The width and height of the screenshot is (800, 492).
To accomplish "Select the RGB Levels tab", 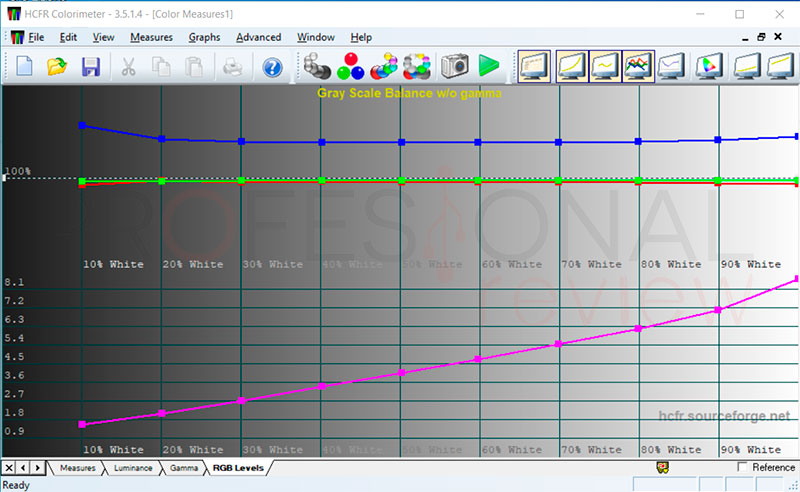I will point(238,468).
